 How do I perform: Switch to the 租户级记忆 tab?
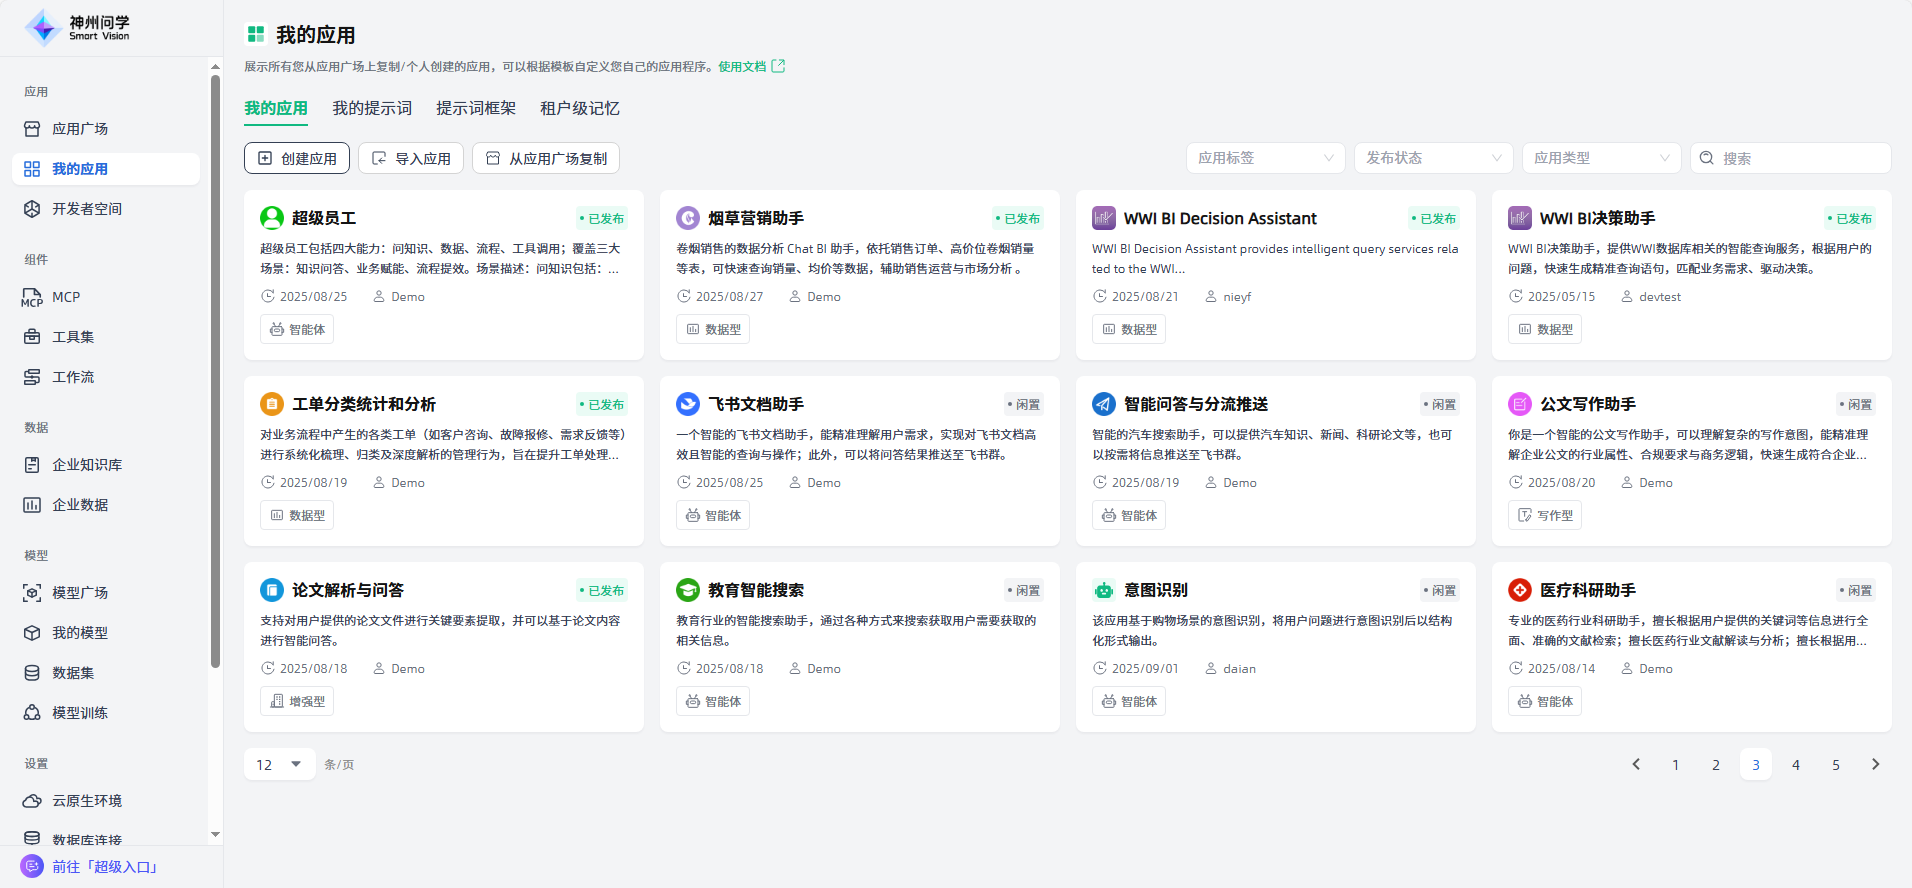pos(580,108)
